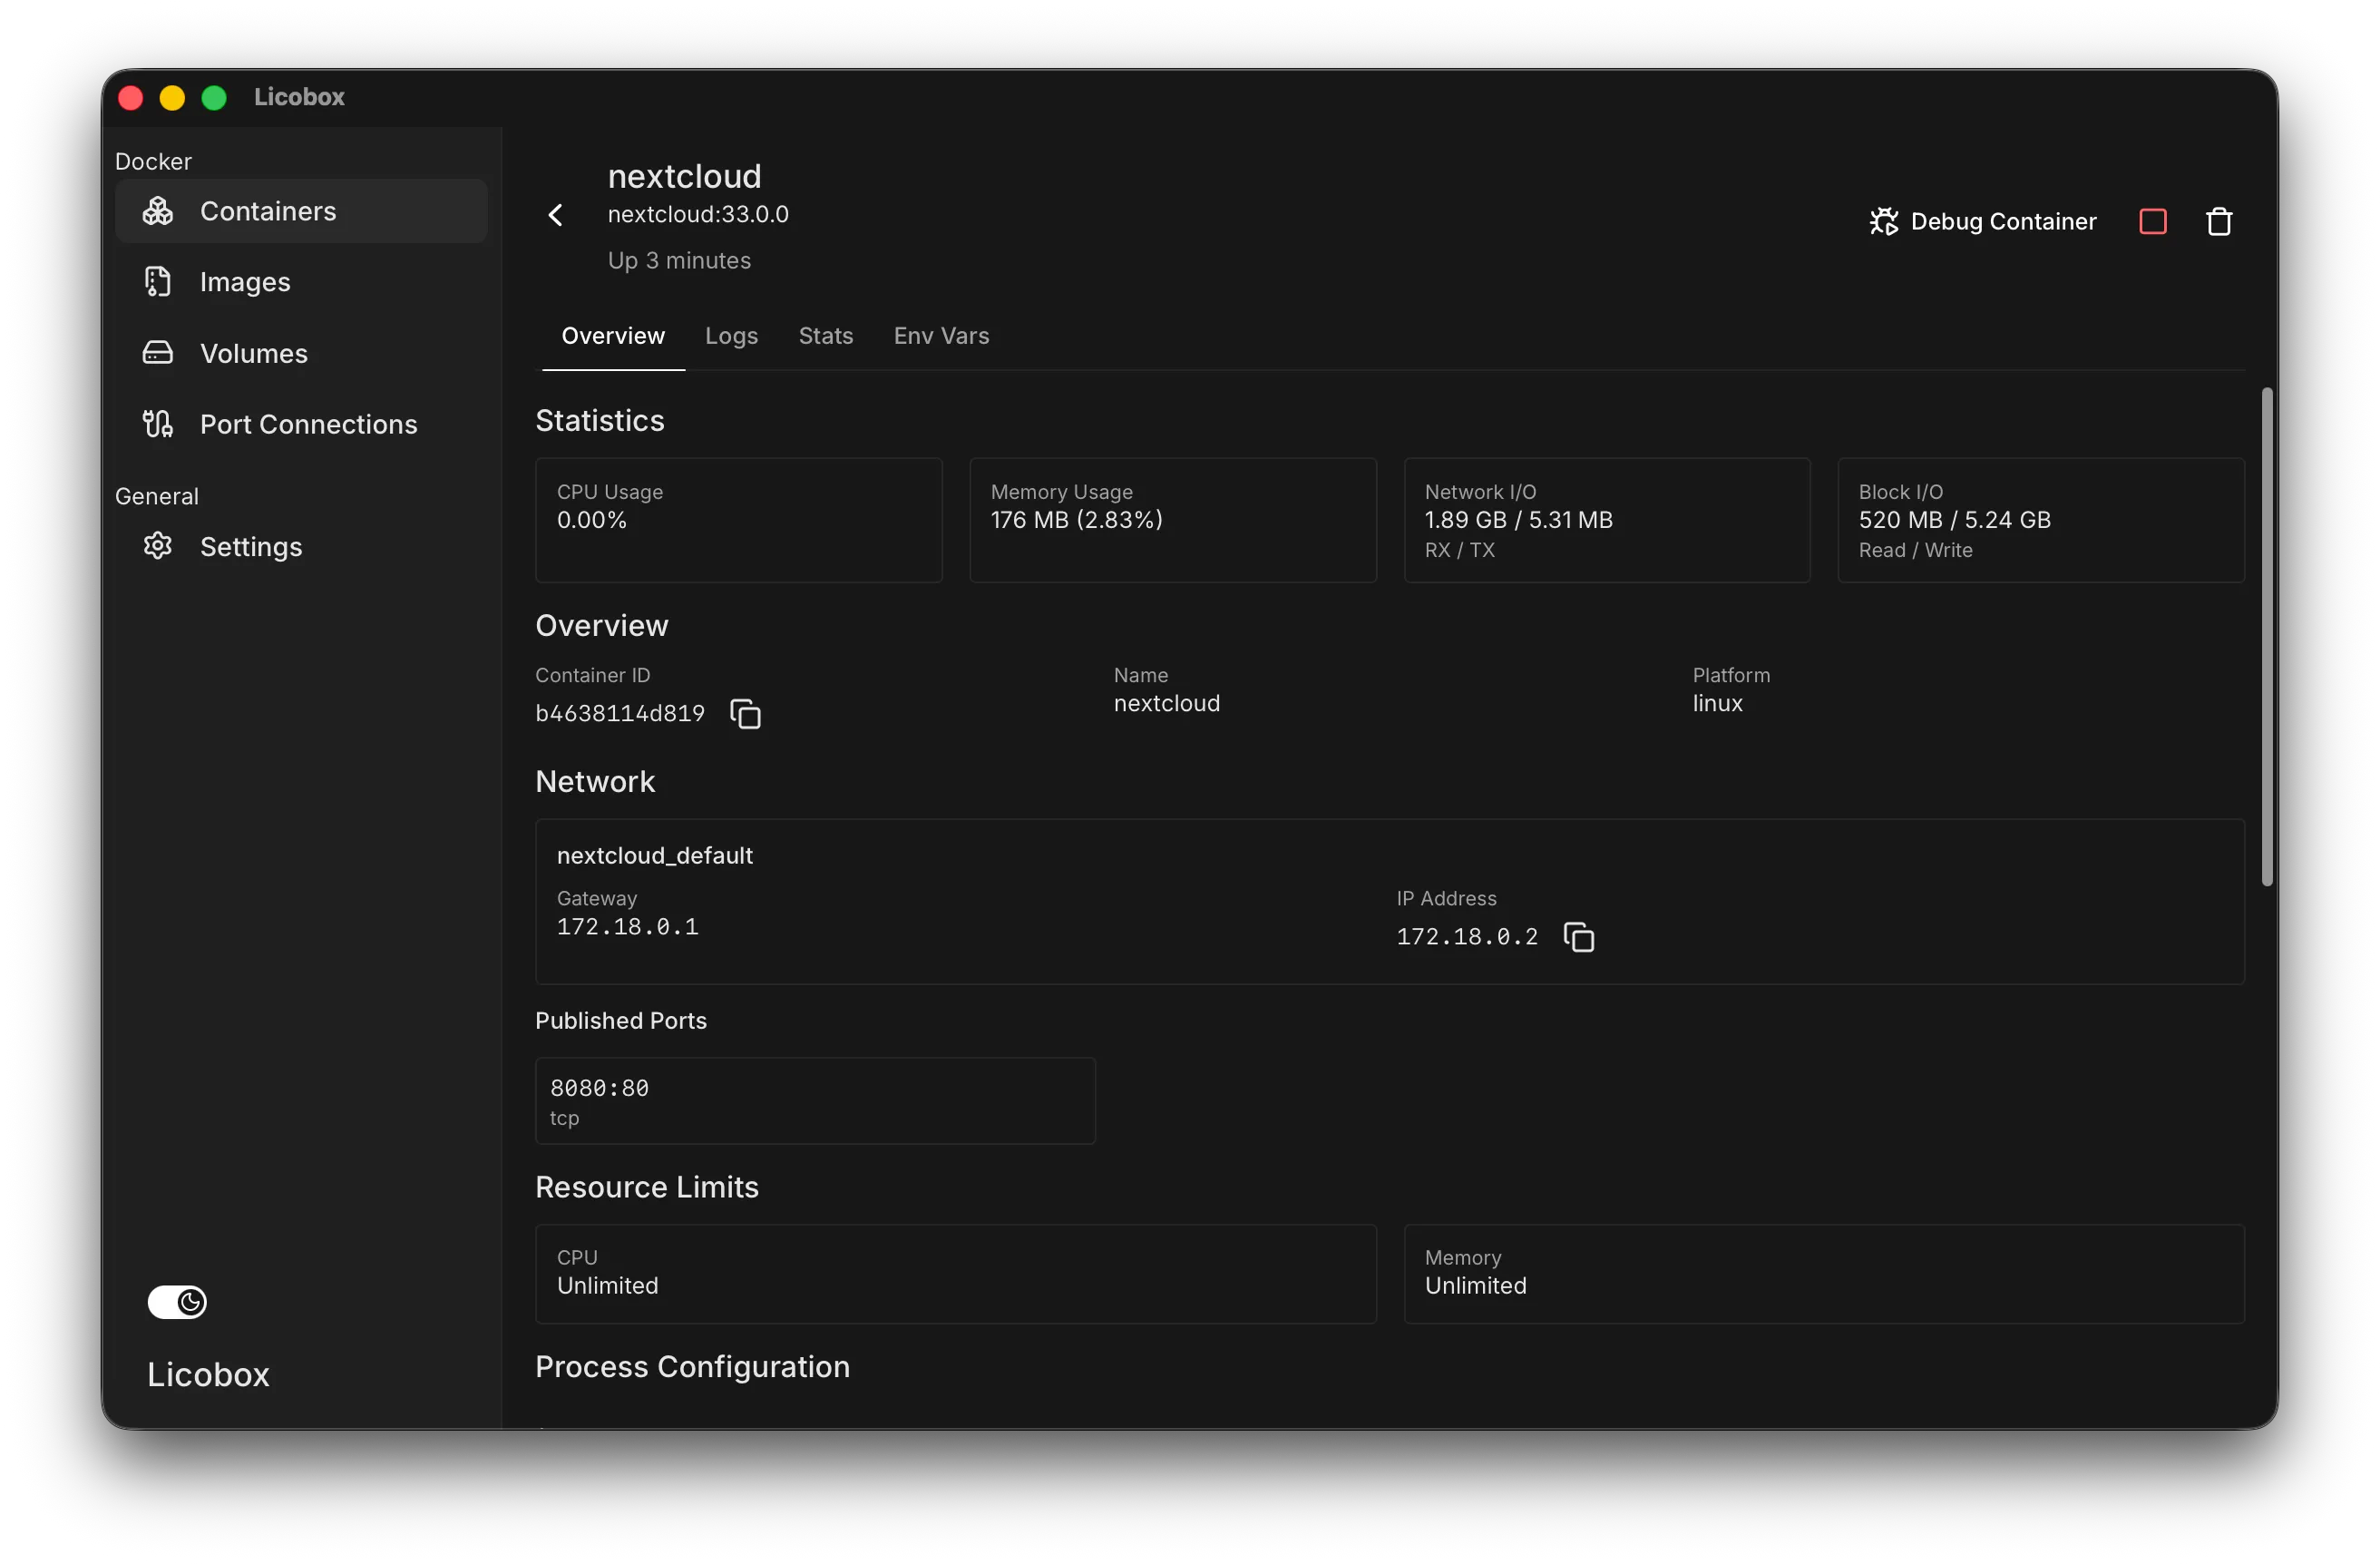The image size is (2380, 1564).
Task: Click the Gateway value 172.18.0.1
Action: (627, 927)
